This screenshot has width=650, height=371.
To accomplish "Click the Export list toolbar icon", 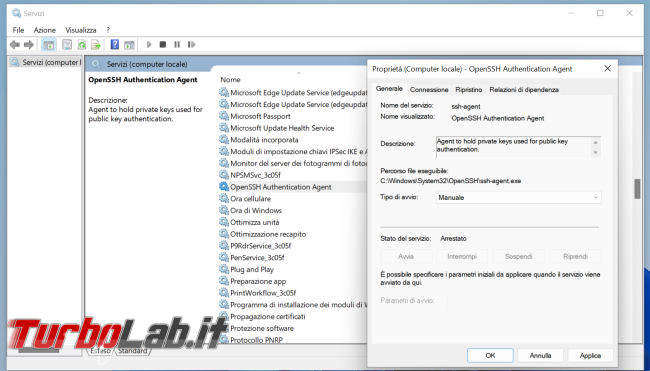I will click(x=96, y=44).
